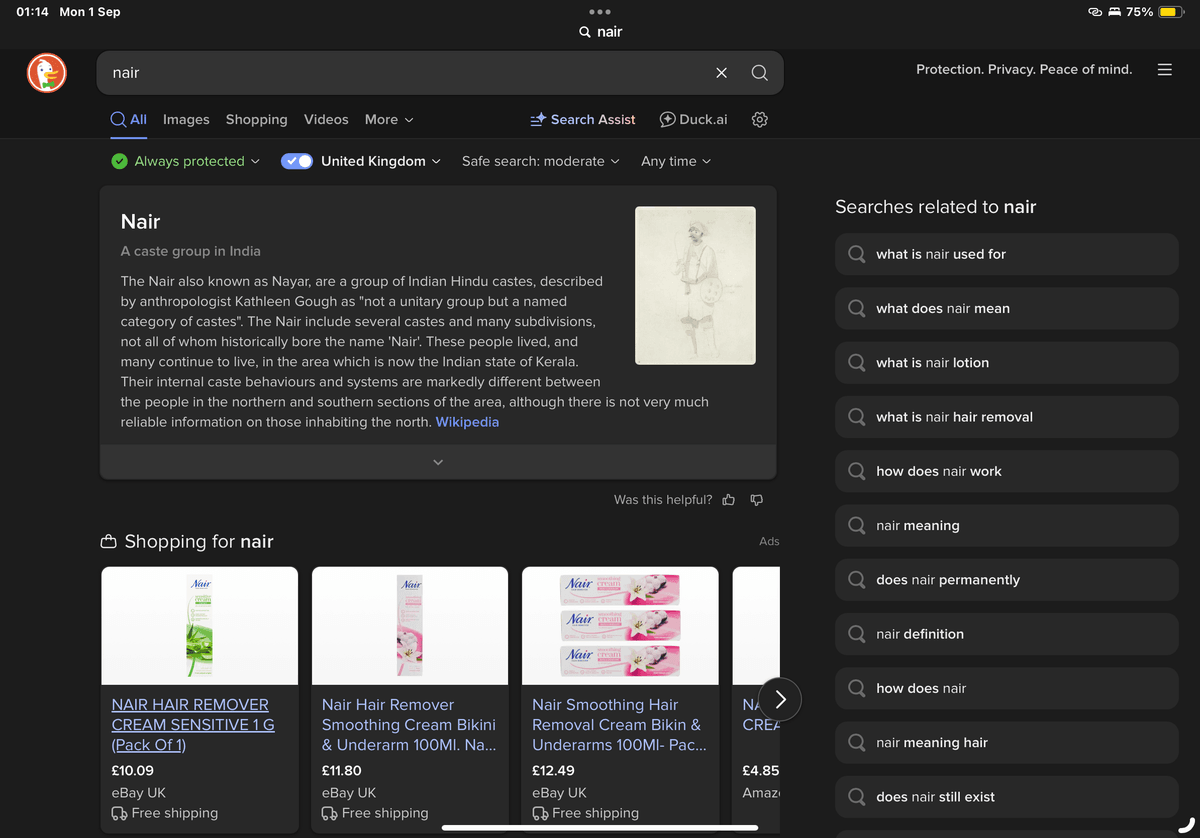Switch to the Images tab
The width and height of the screenshot is (1200, 838).
click(x=186, y=119)
